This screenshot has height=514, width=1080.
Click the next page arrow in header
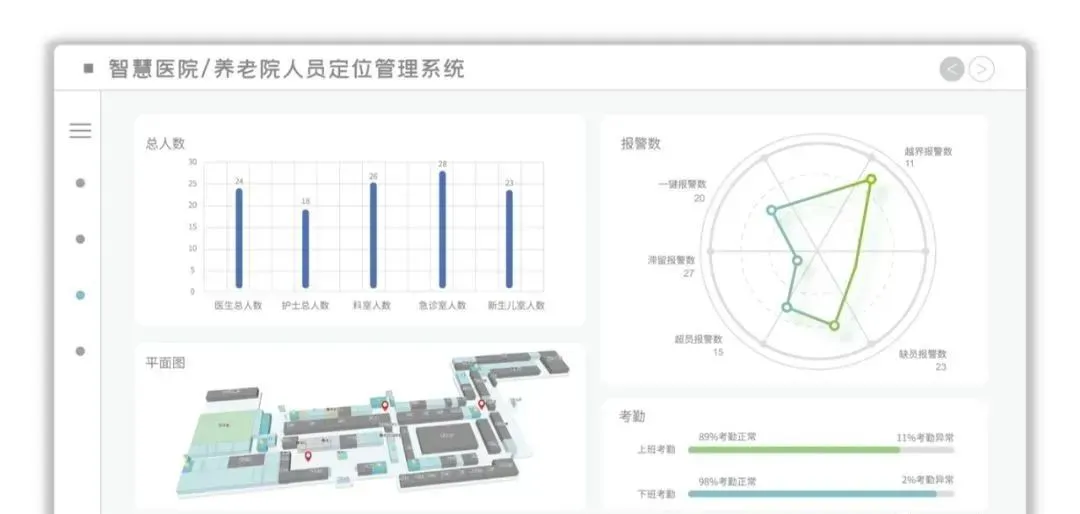[982, 69]
